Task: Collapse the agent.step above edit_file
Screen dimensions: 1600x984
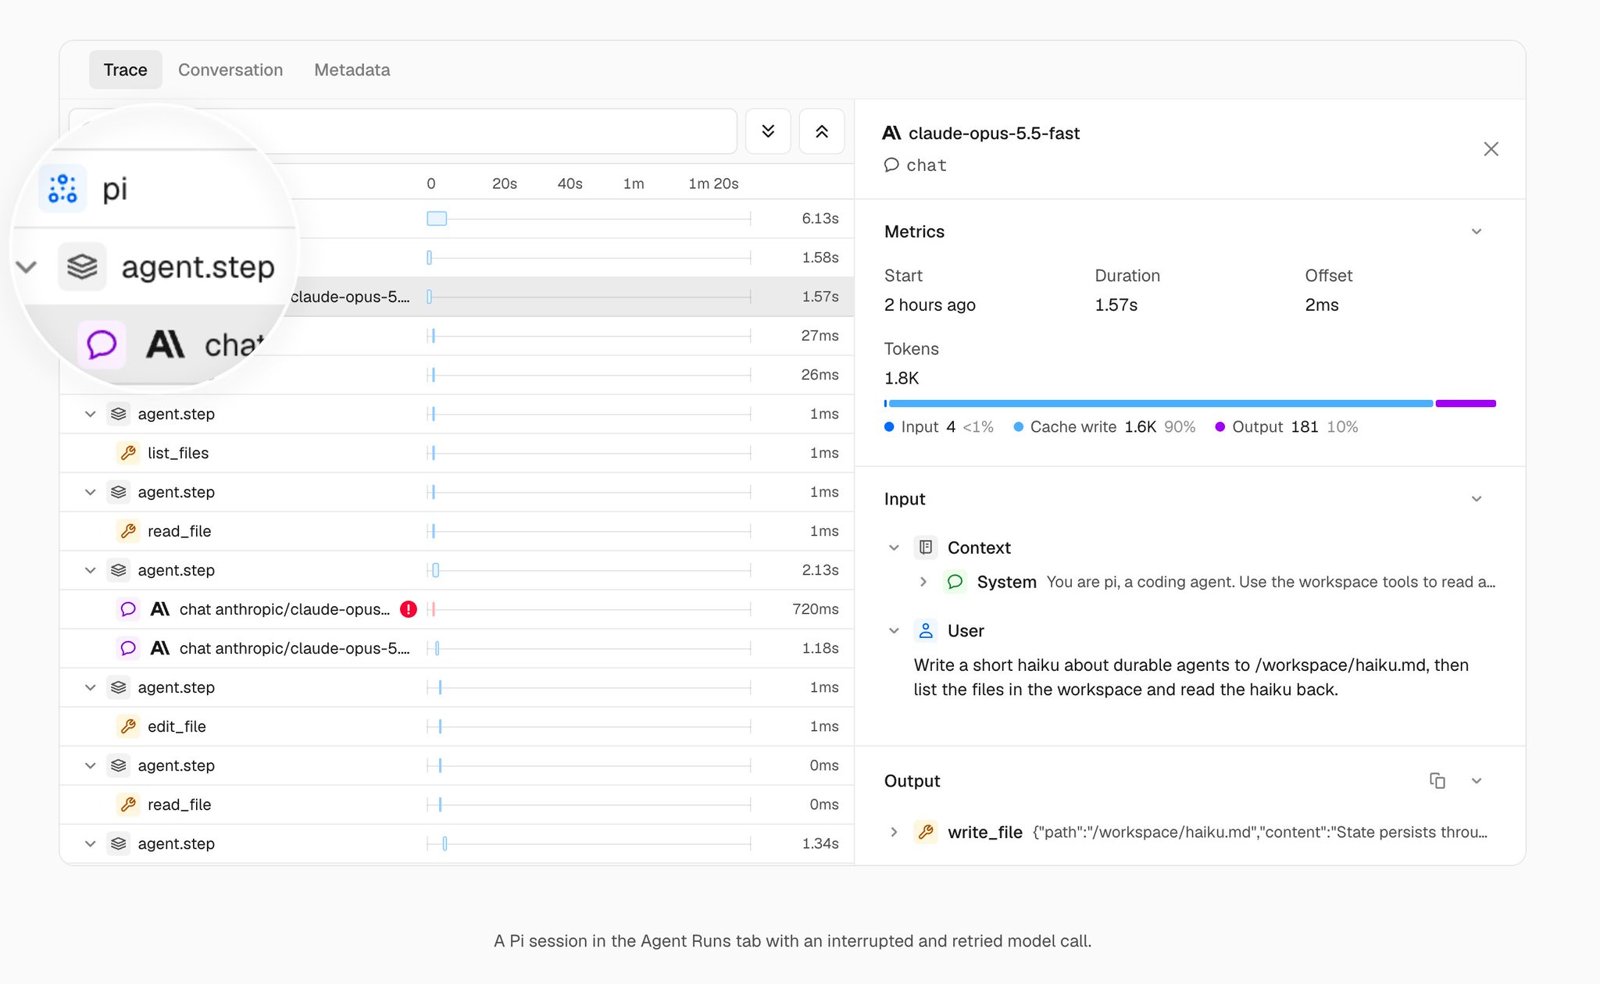Action: point(90,687)
